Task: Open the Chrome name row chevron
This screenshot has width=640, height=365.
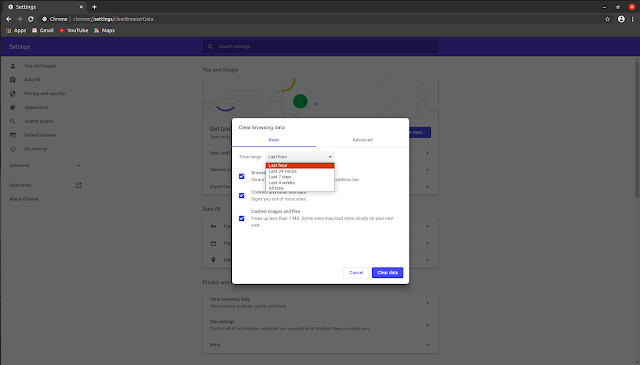Action: 427,169
